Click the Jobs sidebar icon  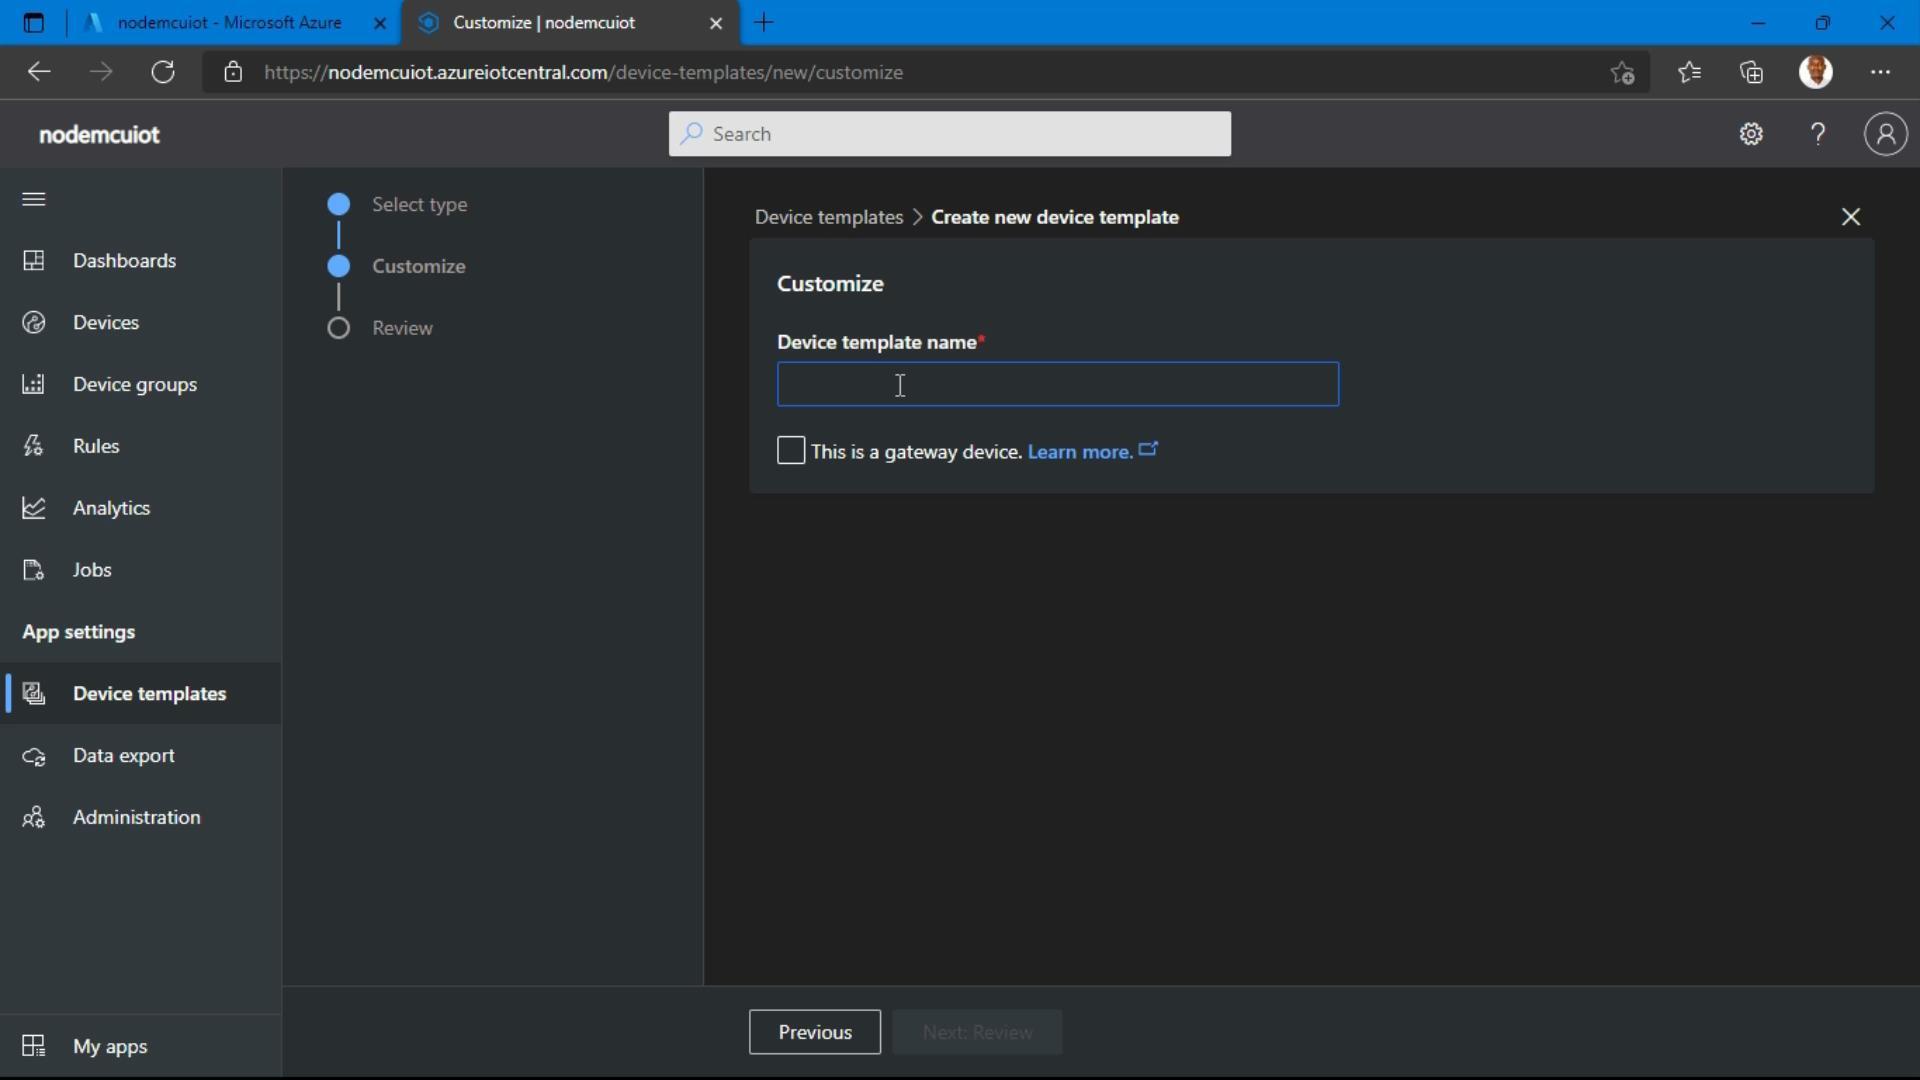click(34, 570)
